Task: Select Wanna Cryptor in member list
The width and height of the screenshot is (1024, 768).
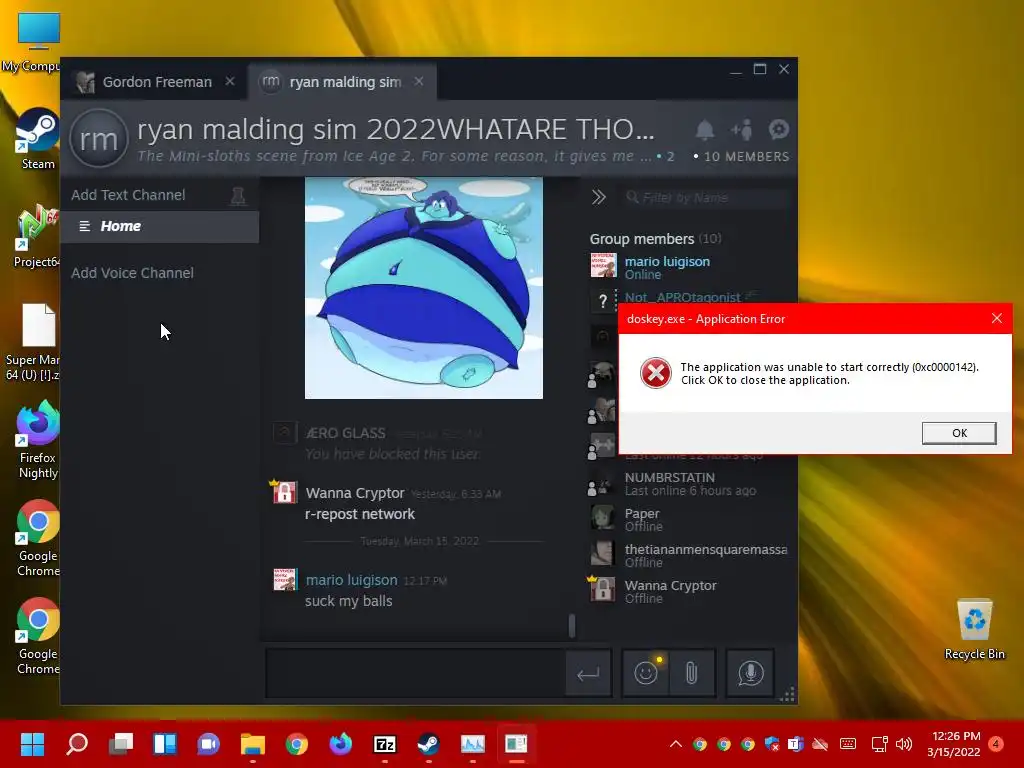Action: click(x=688, y=592)
